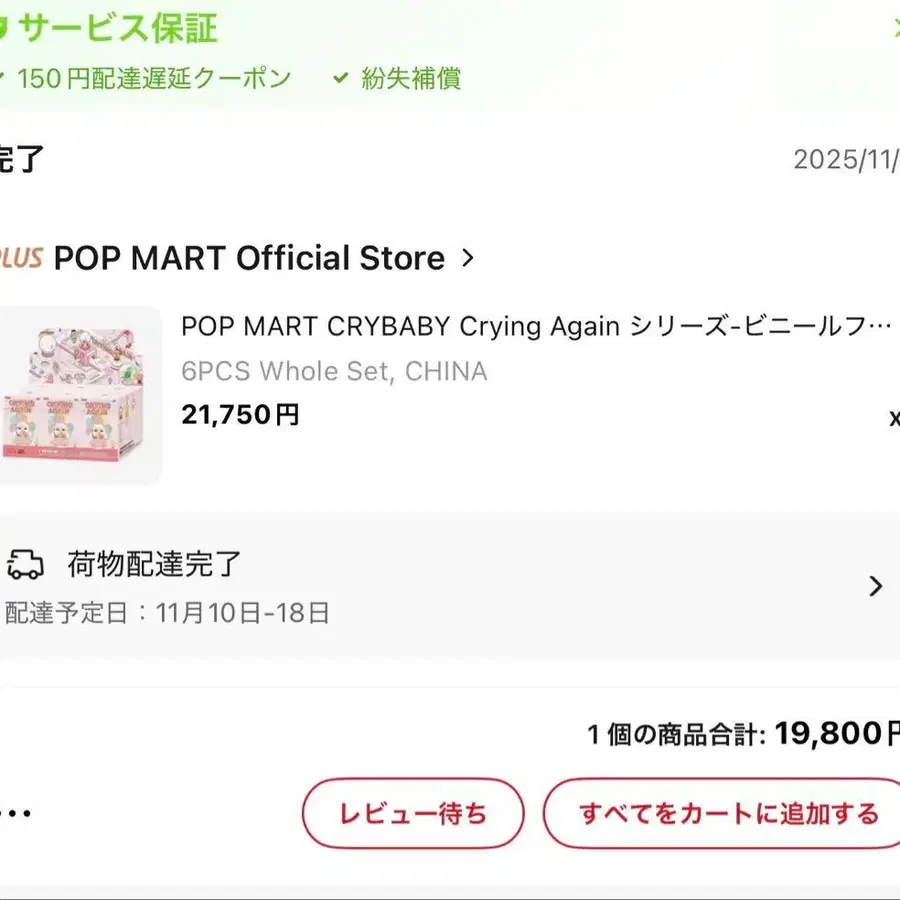Select the サービス保証 heading

click(x=117, y=29)
